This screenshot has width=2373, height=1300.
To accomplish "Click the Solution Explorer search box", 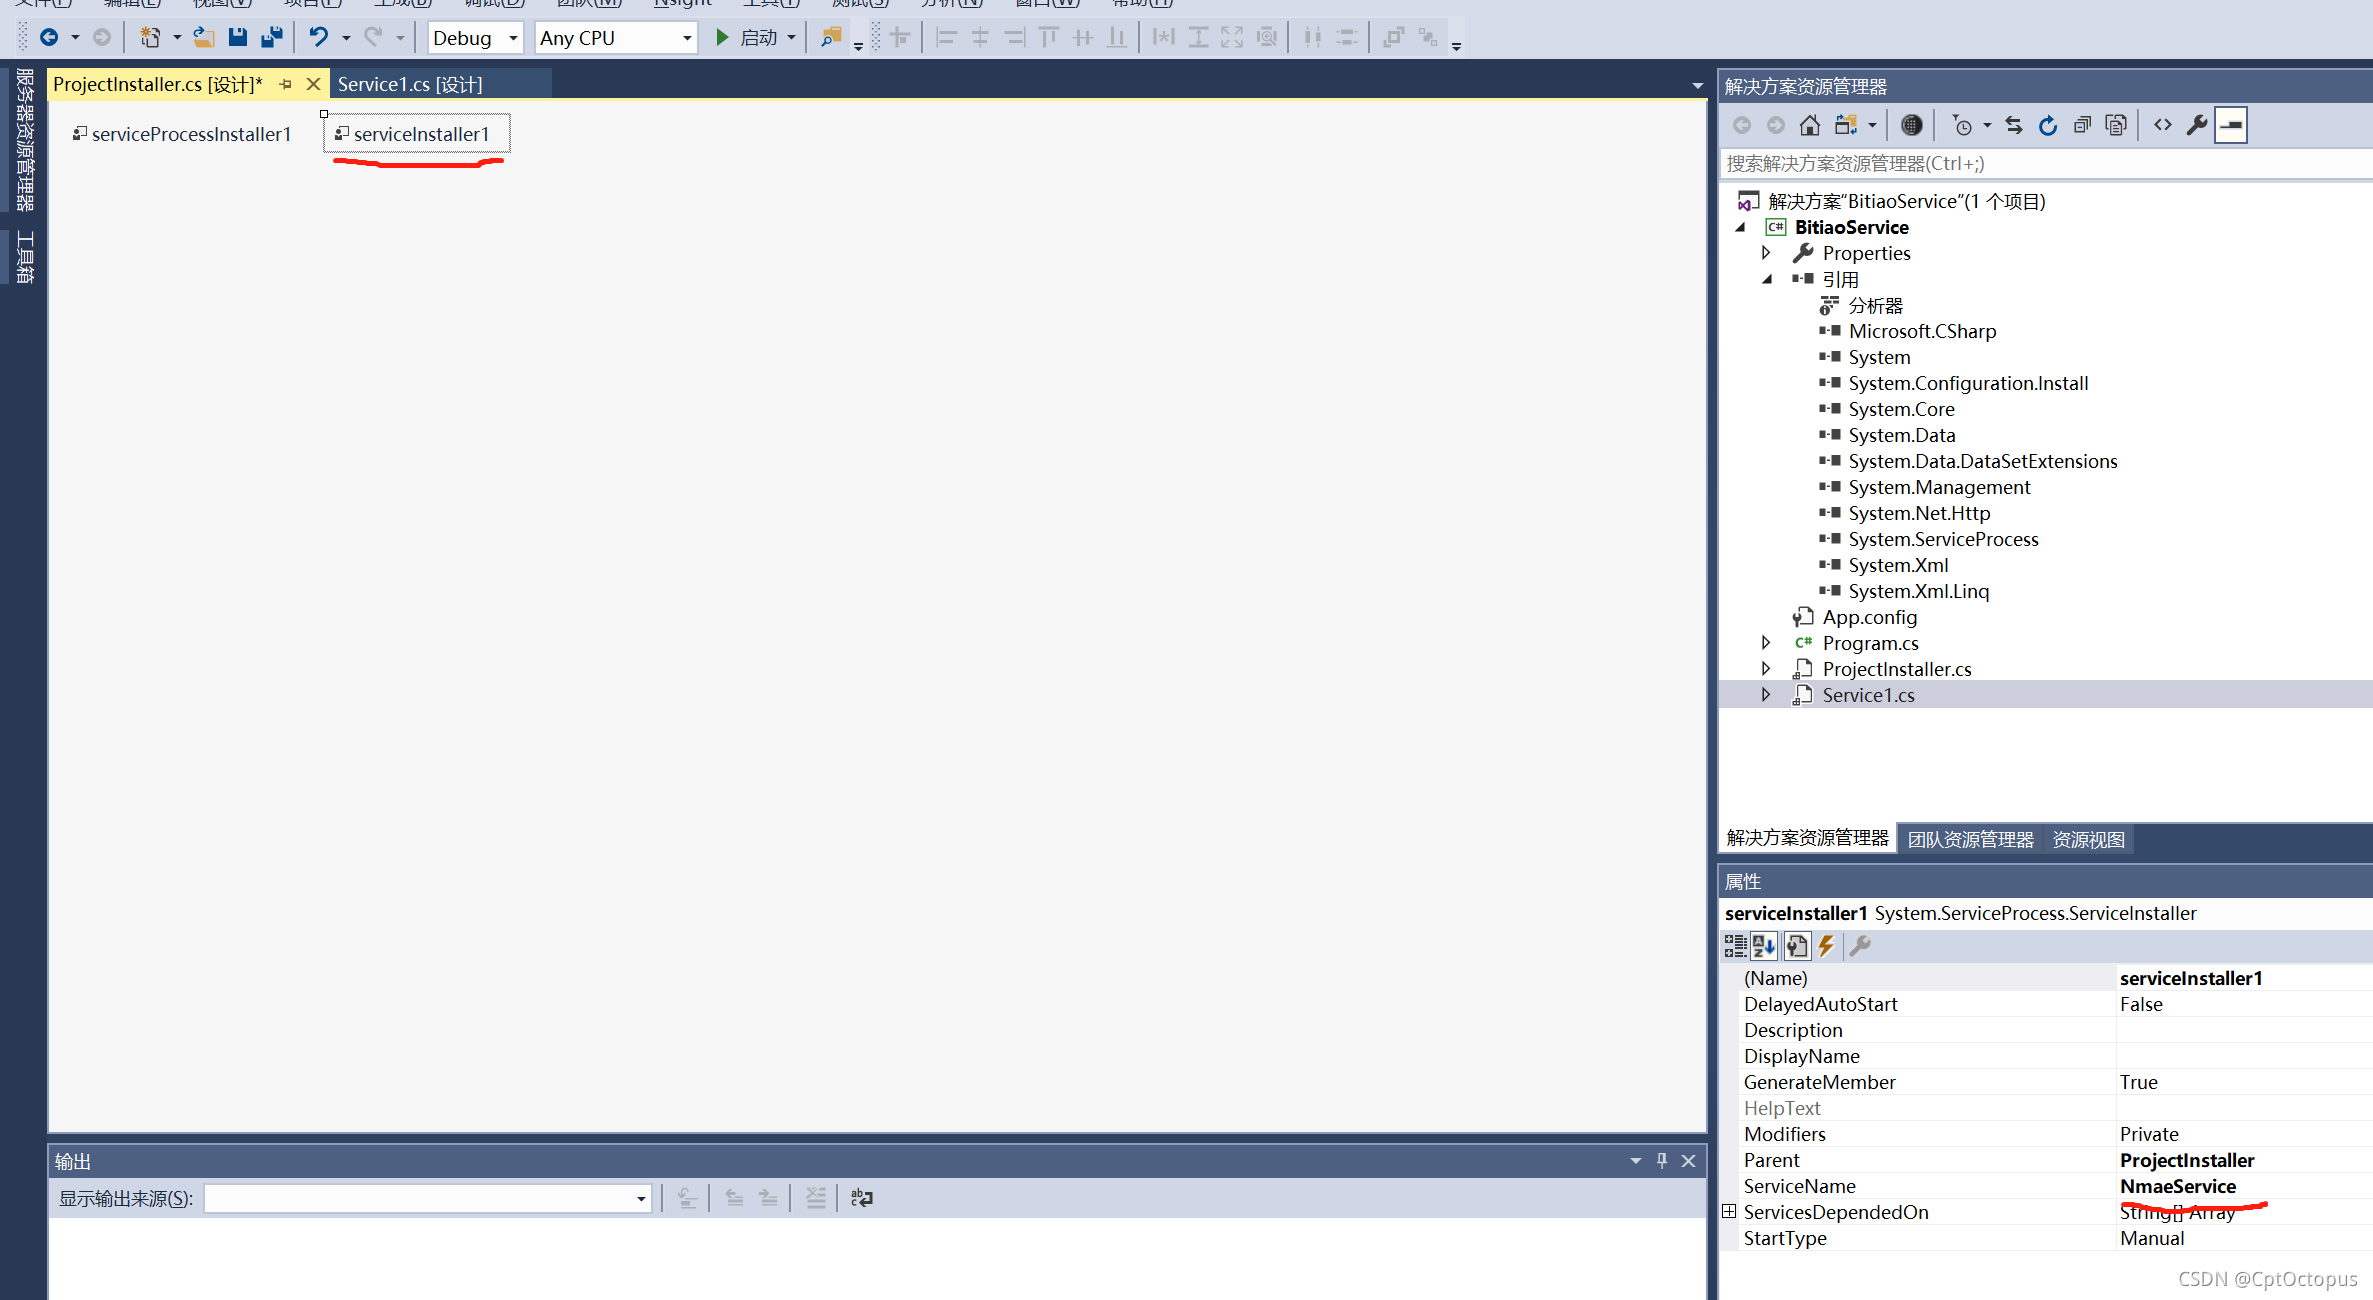I will pyautogui.click(x=2040, y=163).
